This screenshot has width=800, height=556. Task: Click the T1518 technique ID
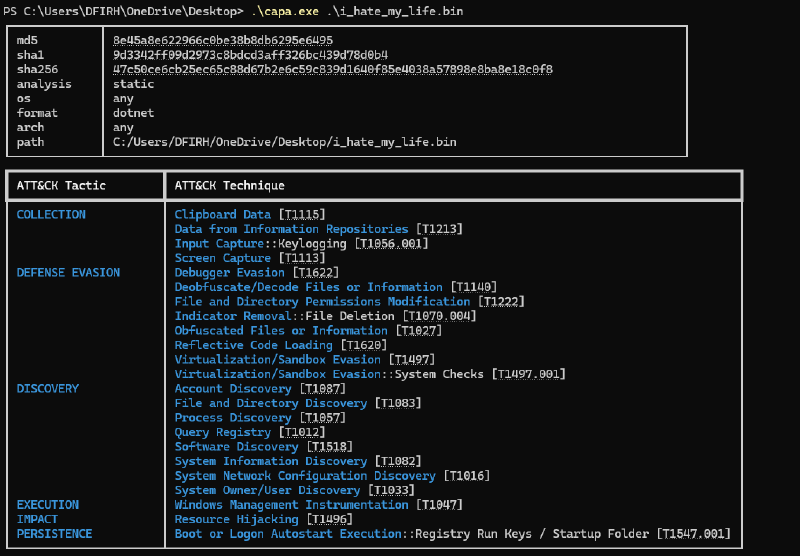click(330, 447)
